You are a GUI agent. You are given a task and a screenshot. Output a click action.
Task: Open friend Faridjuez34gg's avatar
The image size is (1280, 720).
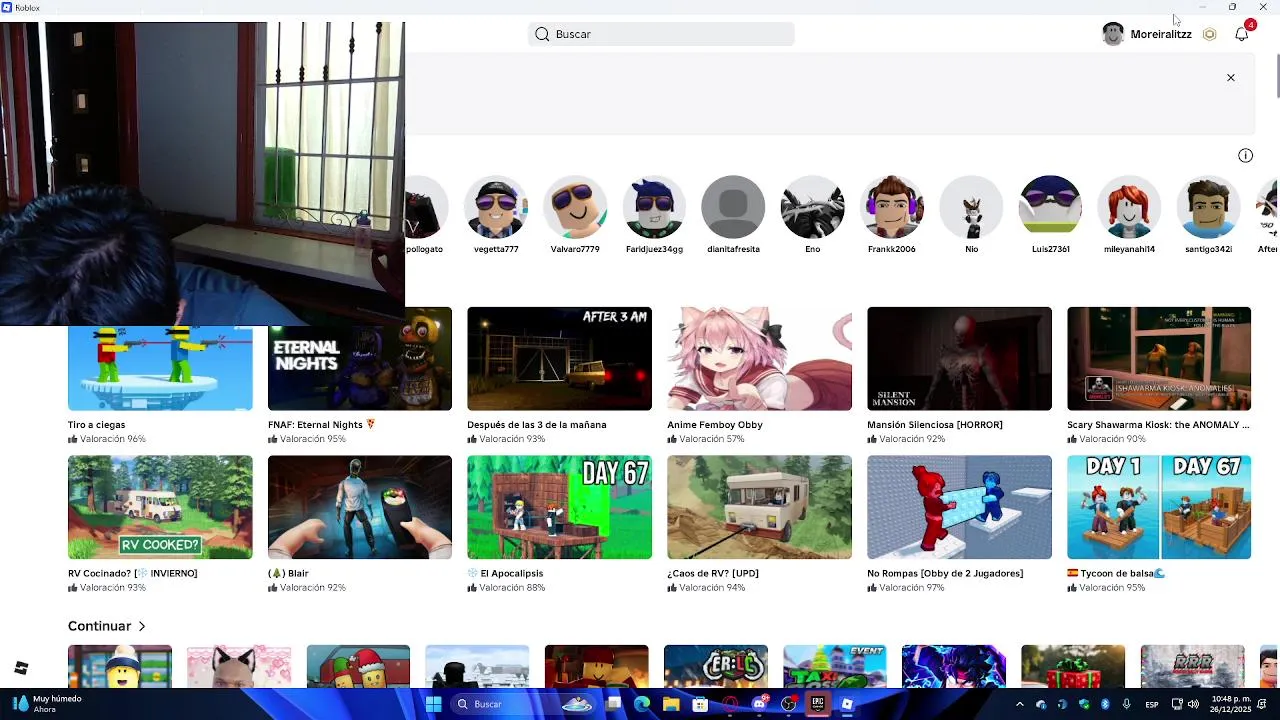pos(654,207)
